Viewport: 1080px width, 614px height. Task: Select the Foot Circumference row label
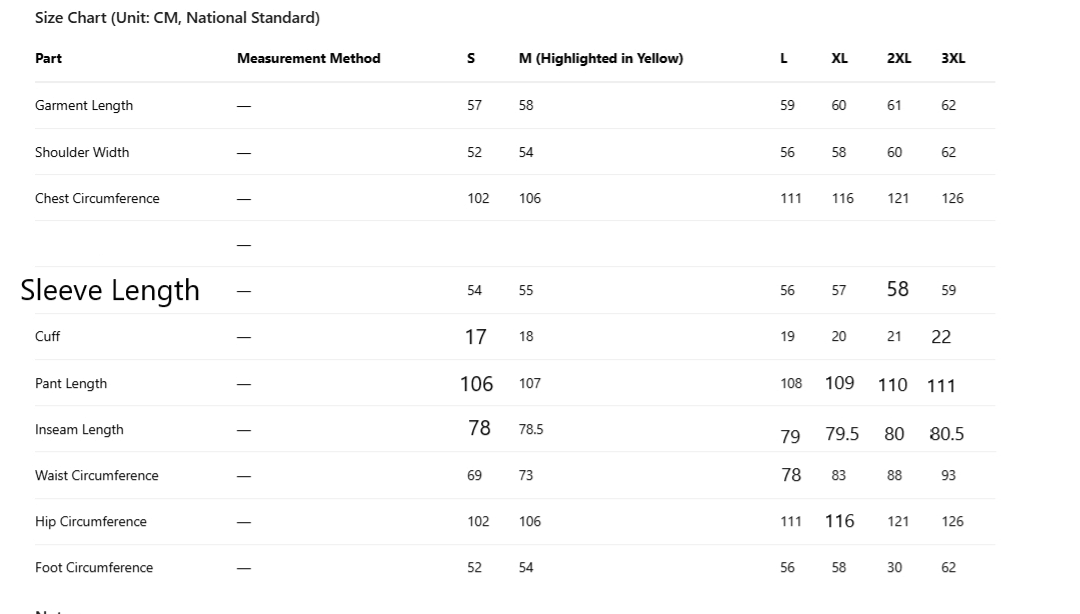(94, 568)
